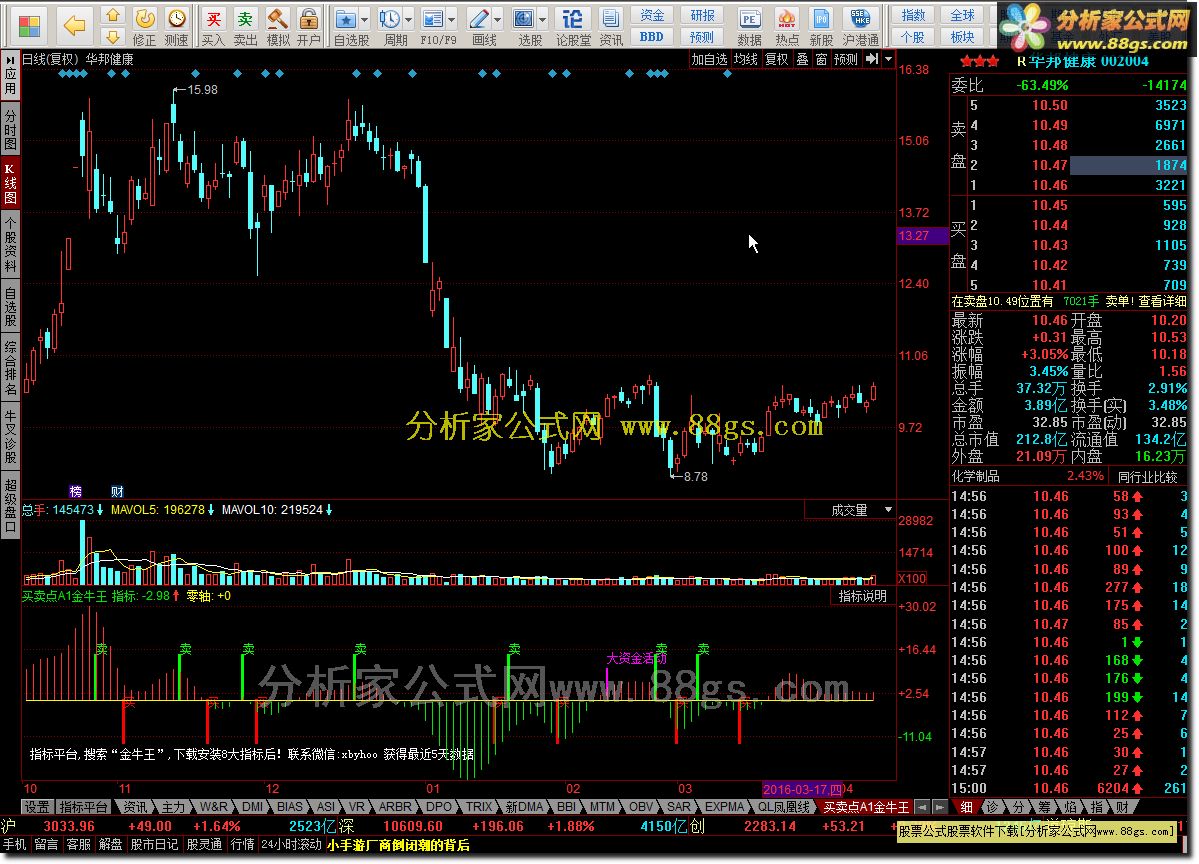Click the 指数 index button
The image size is (1199, 864).
tap(913, 15)
